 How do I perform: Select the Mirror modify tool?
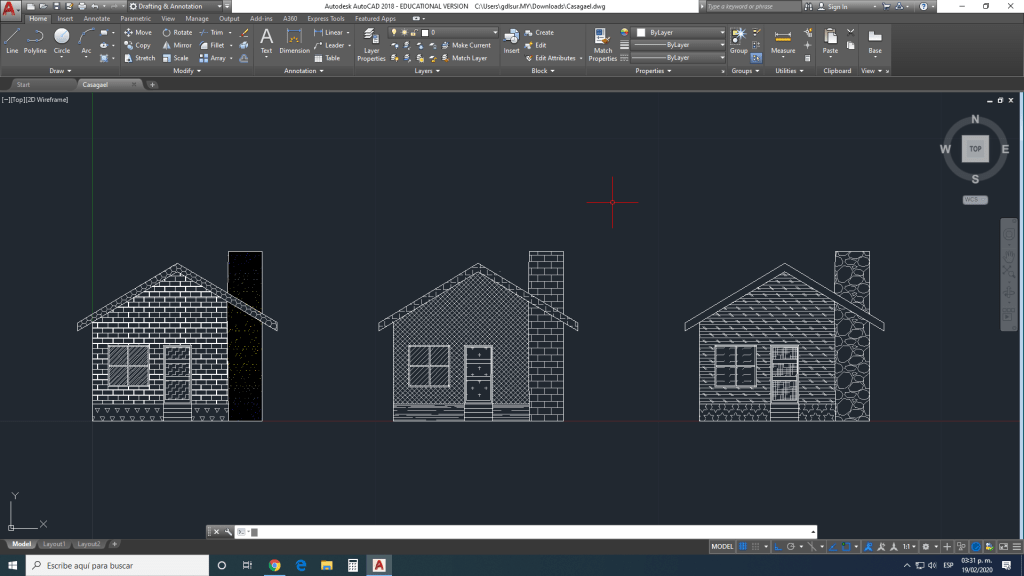[177, 45]
